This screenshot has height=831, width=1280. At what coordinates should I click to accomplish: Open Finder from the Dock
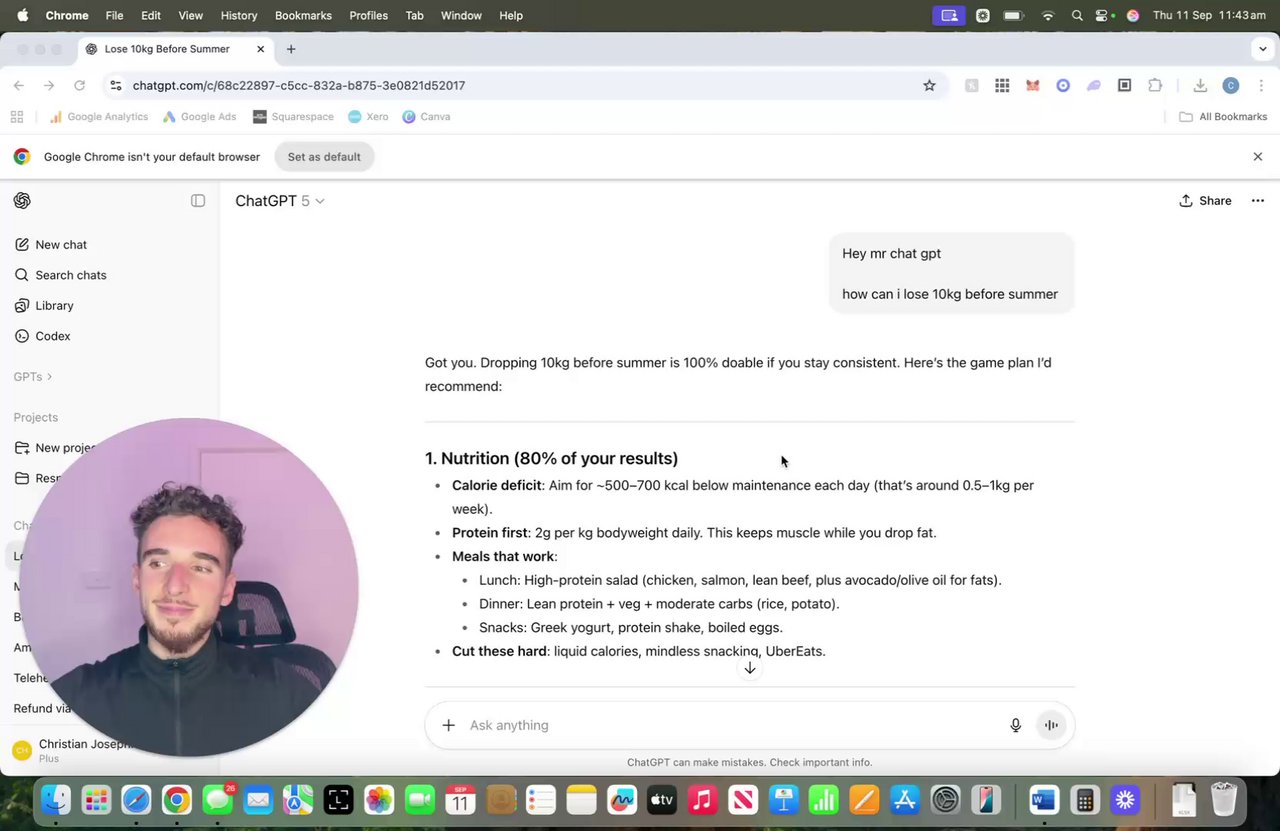[x=56, y=800]
